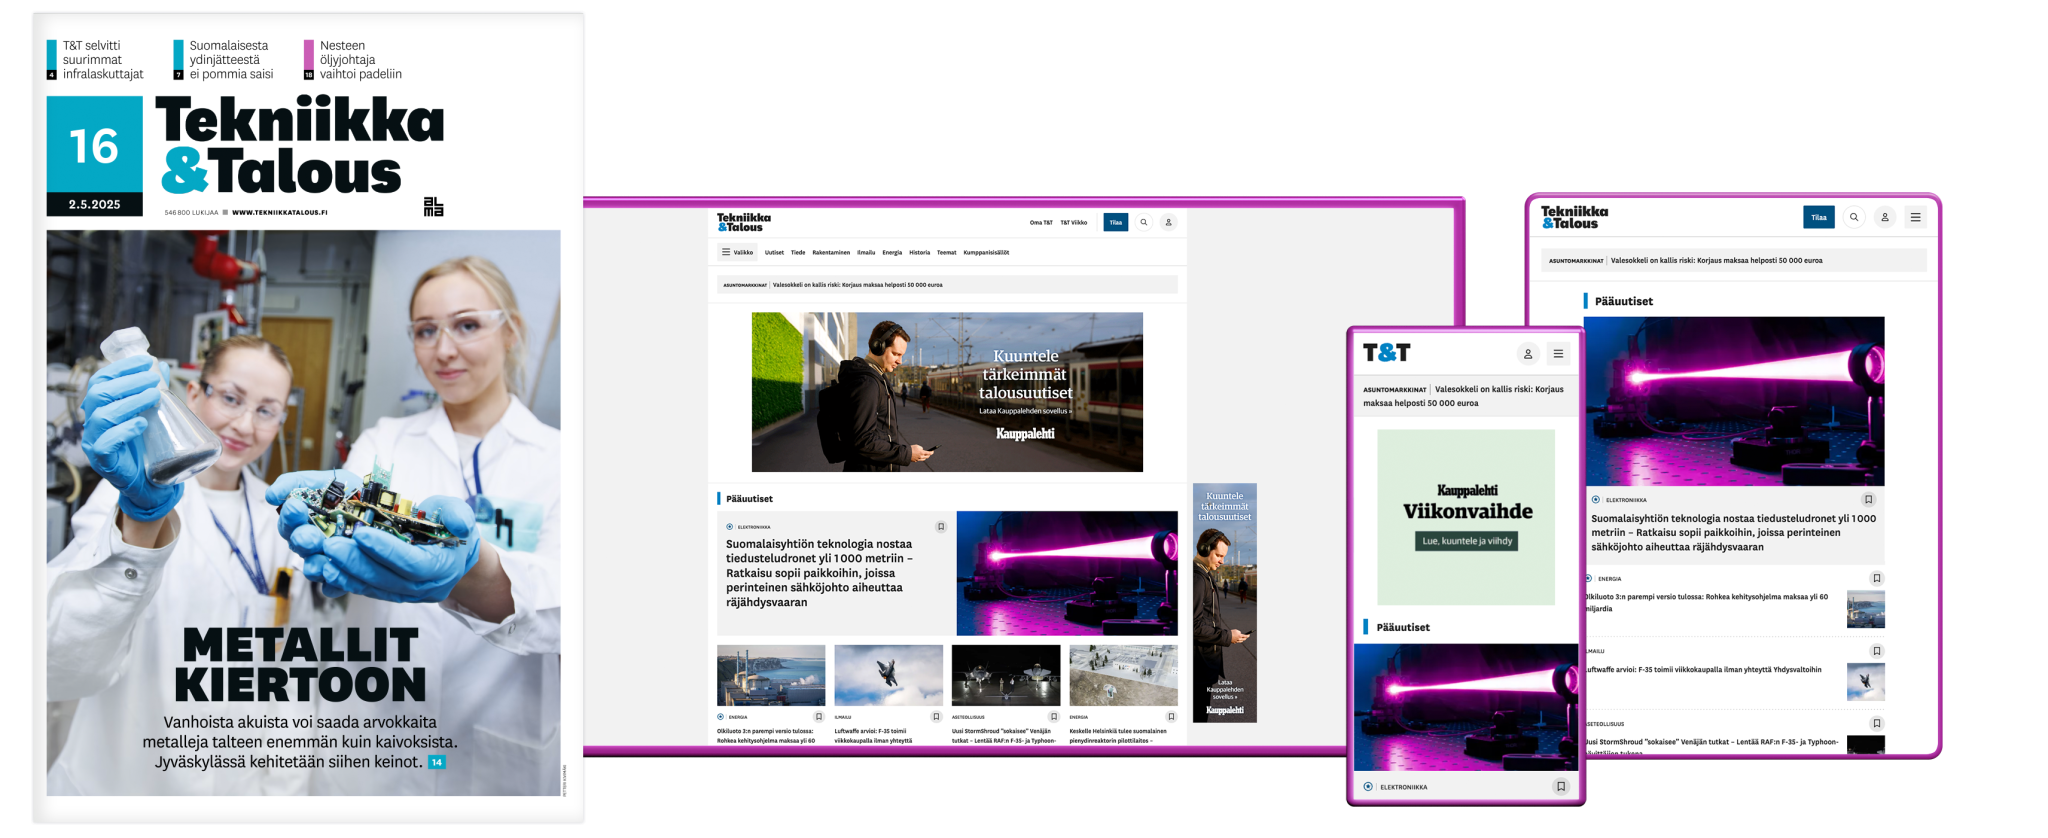Open the Rakentaminen menu item on desktop
Screen dimensions: 2048x838
click(831, 252)
